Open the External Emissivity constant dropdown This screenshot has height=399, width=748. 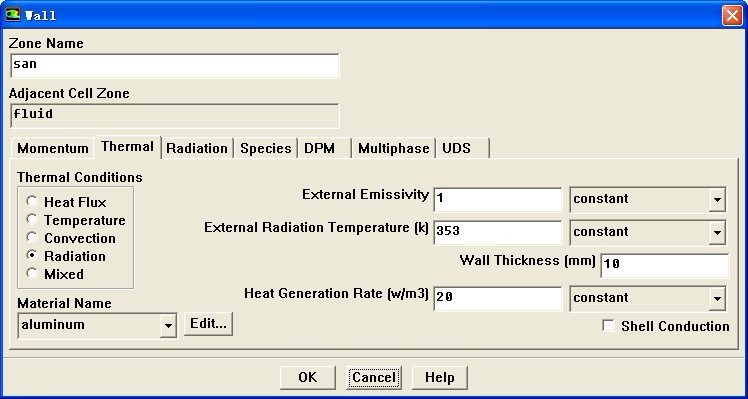717,200
